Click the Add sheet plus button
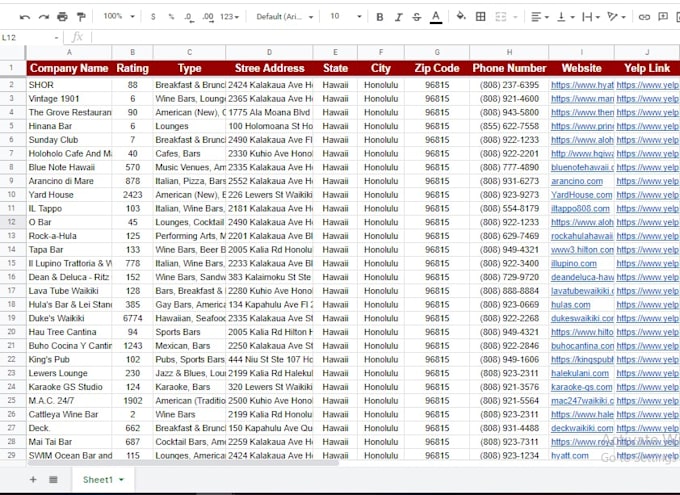This screenshot has height=495, width=680. [x=33, y=479]
